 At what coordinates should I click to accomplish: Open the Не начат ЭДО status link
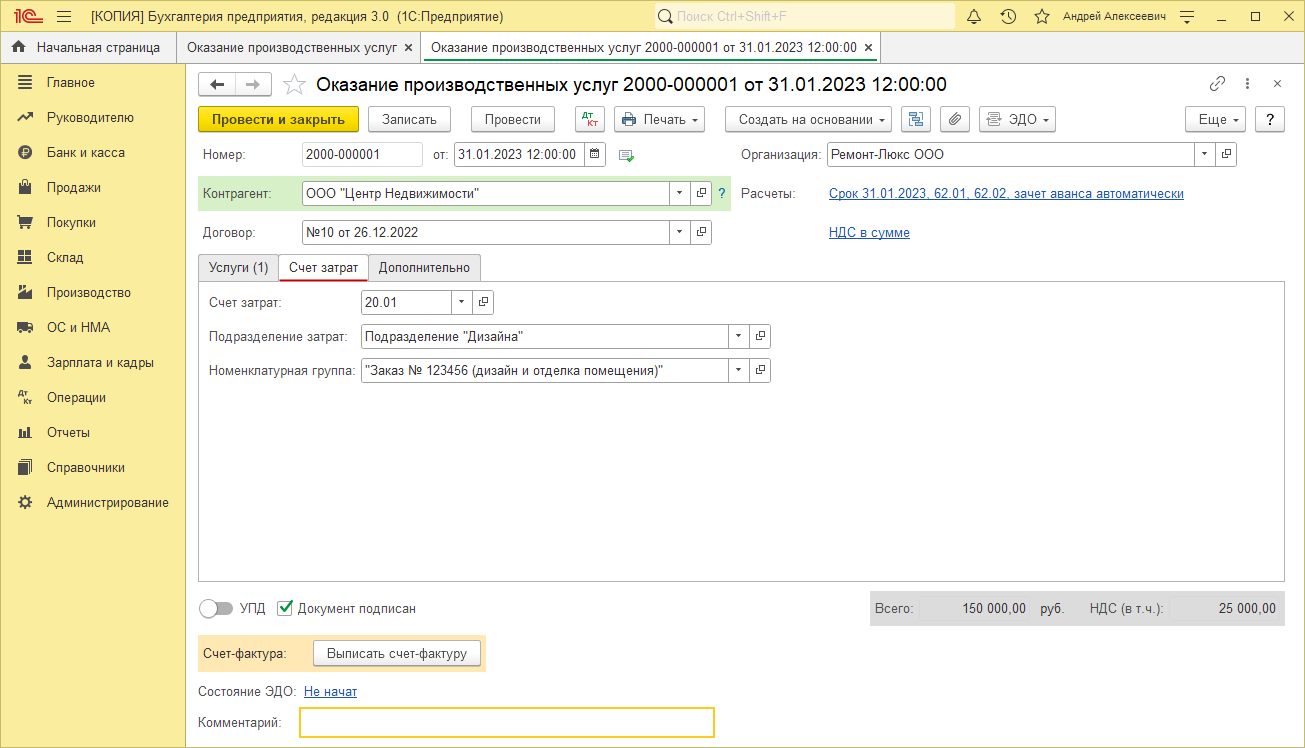pyautogui.click(x=330, y=691)
